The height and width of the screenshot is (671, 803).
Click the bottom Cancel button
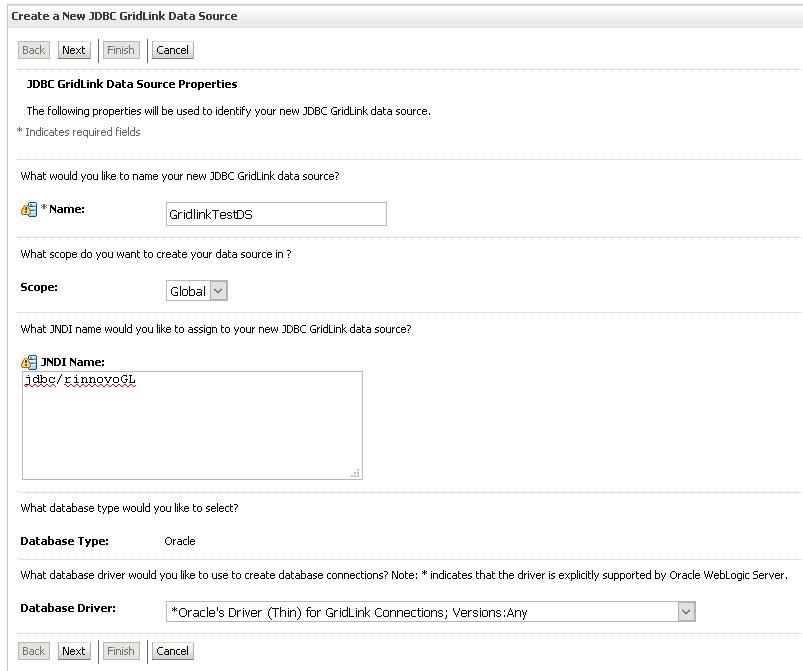tap(173, 651)
